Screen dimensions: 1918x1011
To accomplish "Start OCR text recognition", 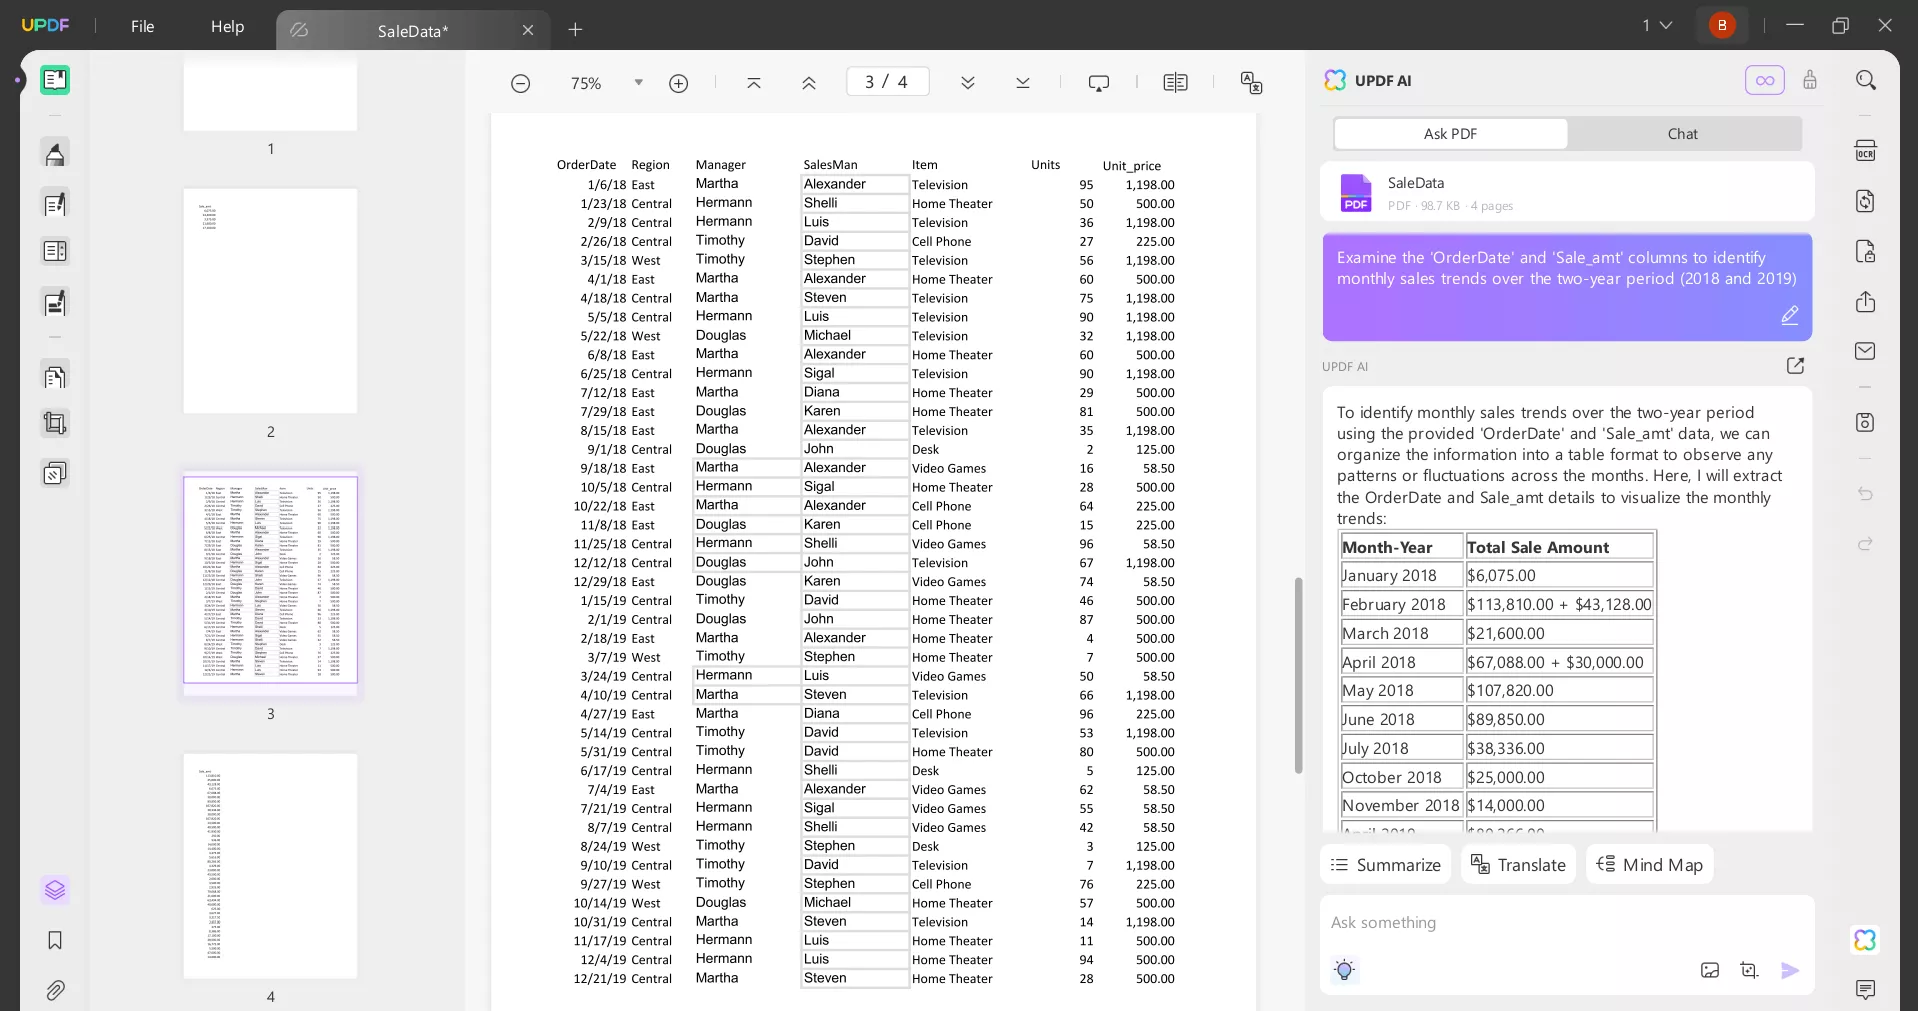I will tap(1866, 149).
